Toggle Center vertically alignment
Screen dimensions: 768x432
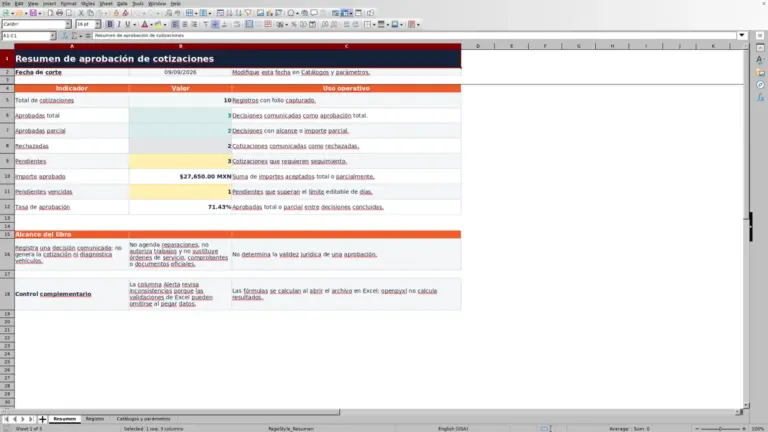point(215,24)
